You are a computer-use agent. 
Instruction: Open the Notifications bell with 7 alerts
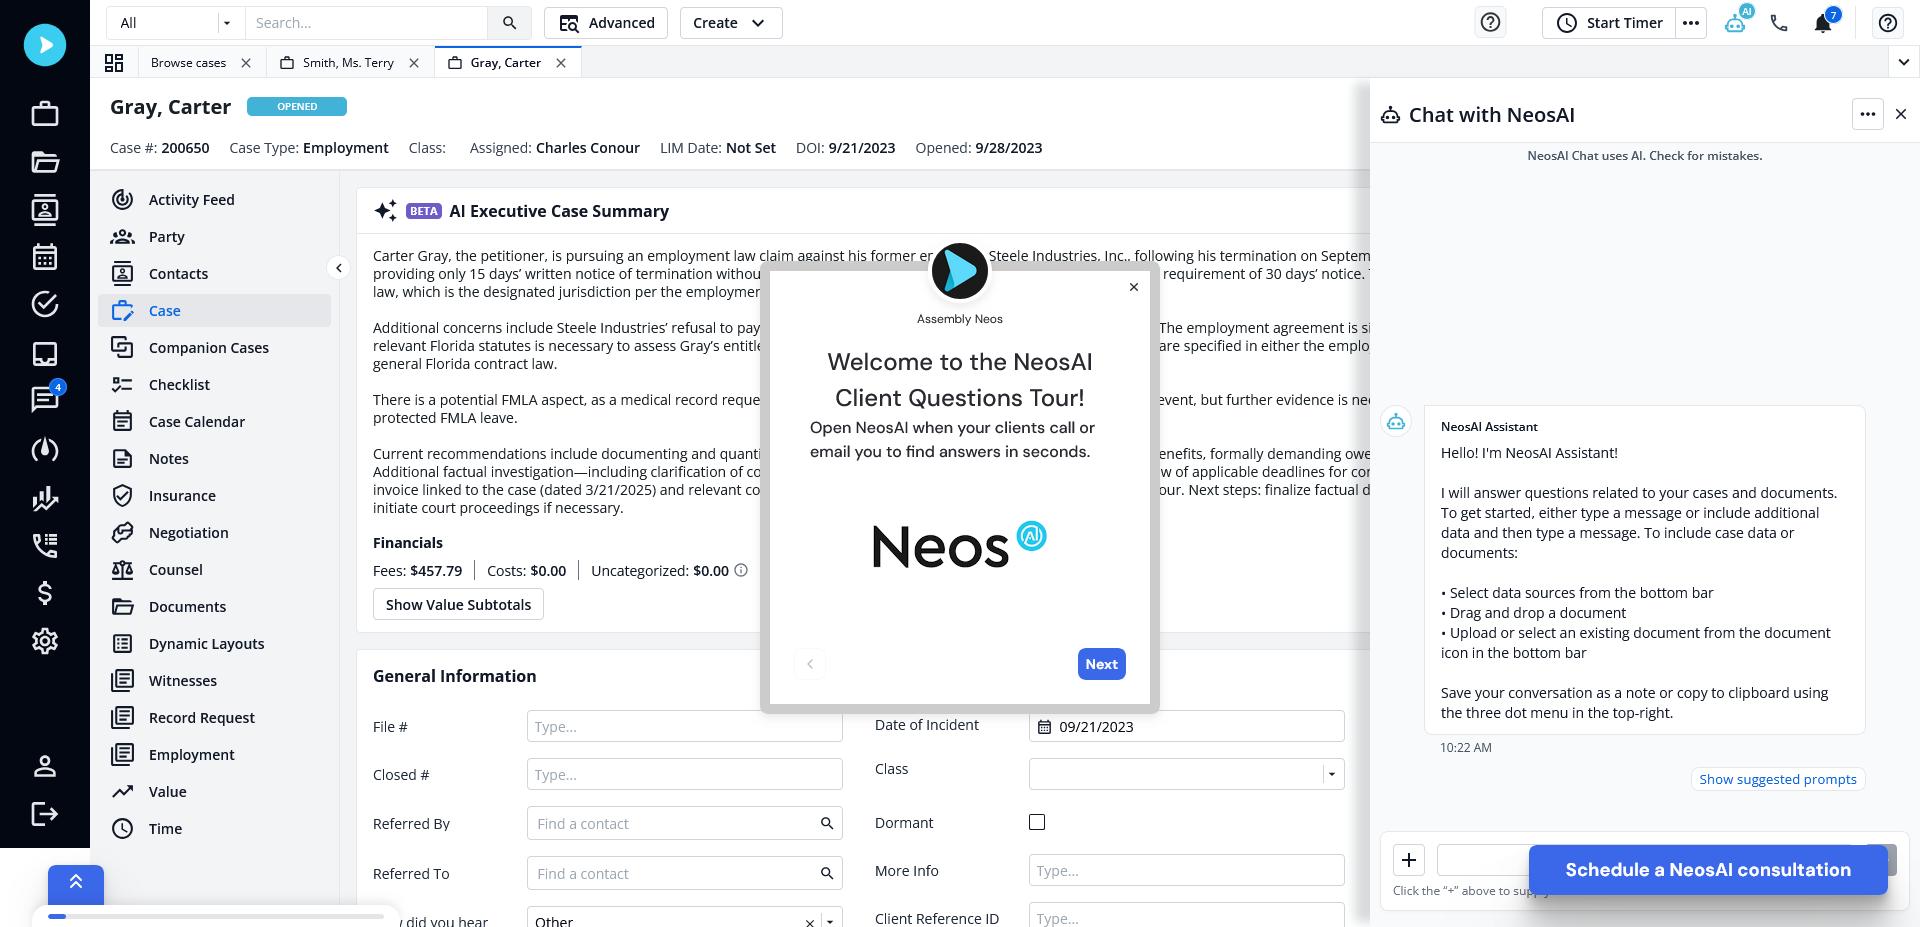(1822, 22)
